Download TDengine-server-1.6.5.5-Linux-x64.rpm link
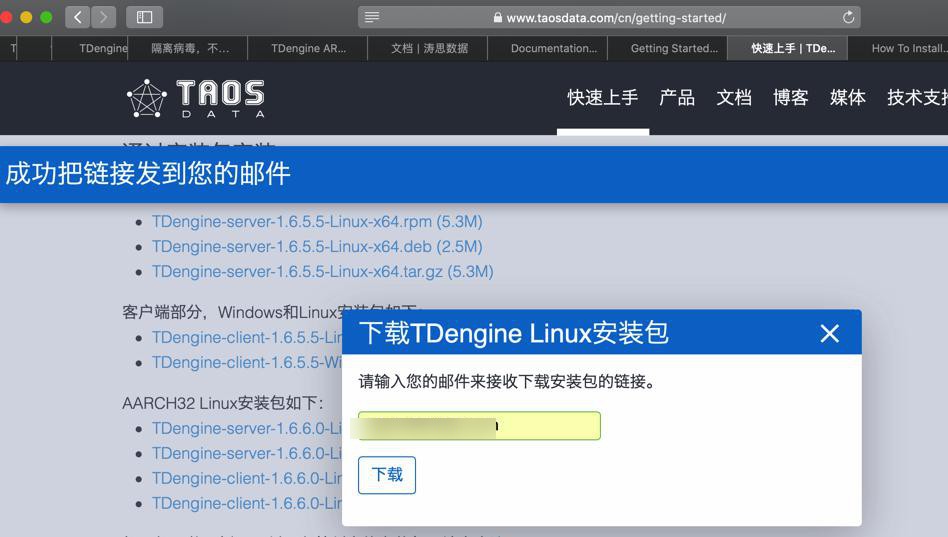Image resolution: width=948 pixels, height=537 pixels. coord(317,222)
